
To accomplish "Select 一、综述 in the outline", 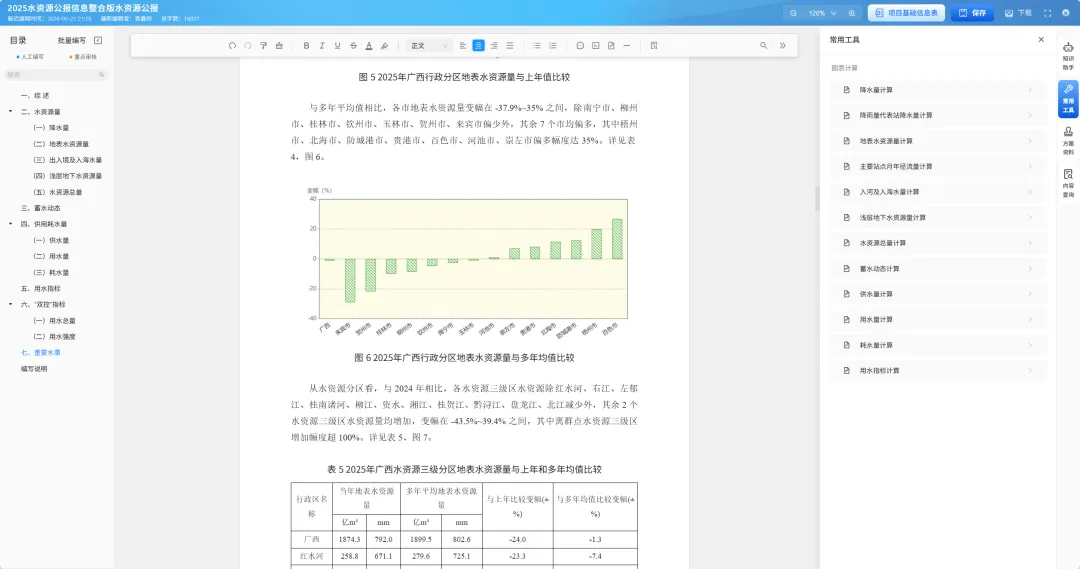I will coord(34,96).
